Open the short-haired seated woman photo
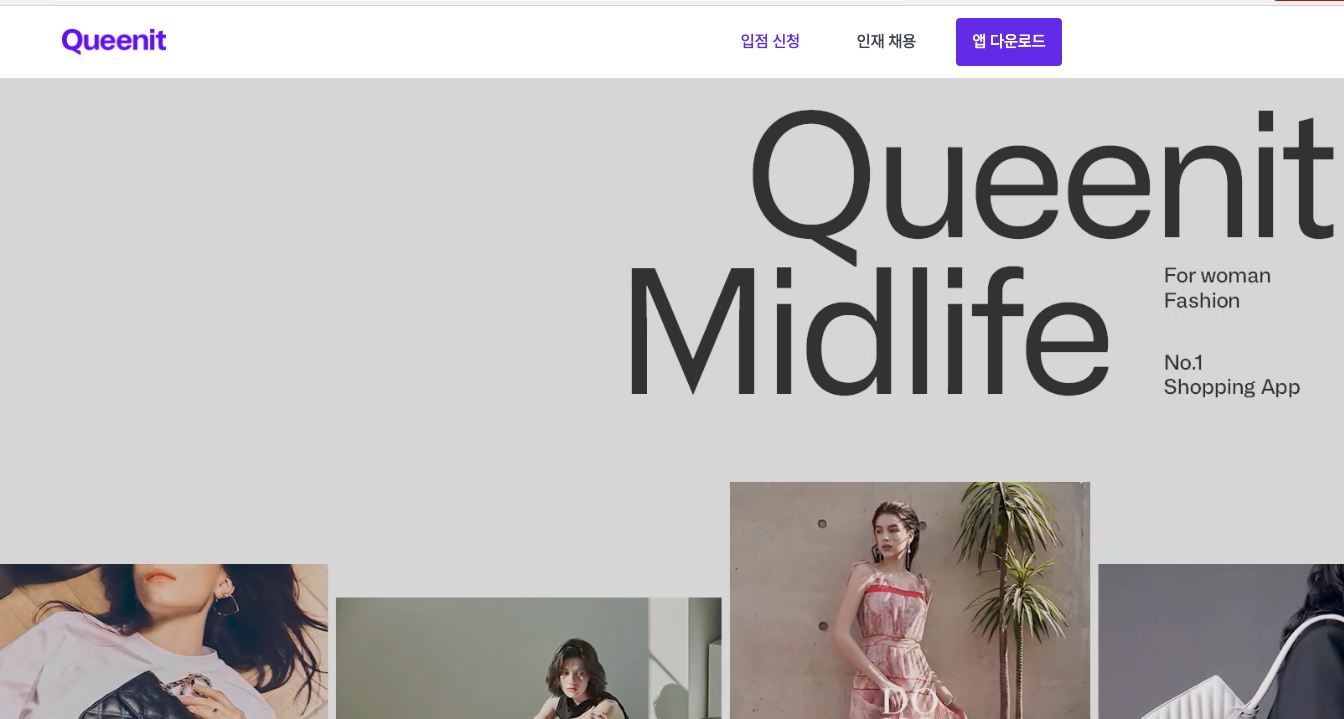 tap(528, 658)
